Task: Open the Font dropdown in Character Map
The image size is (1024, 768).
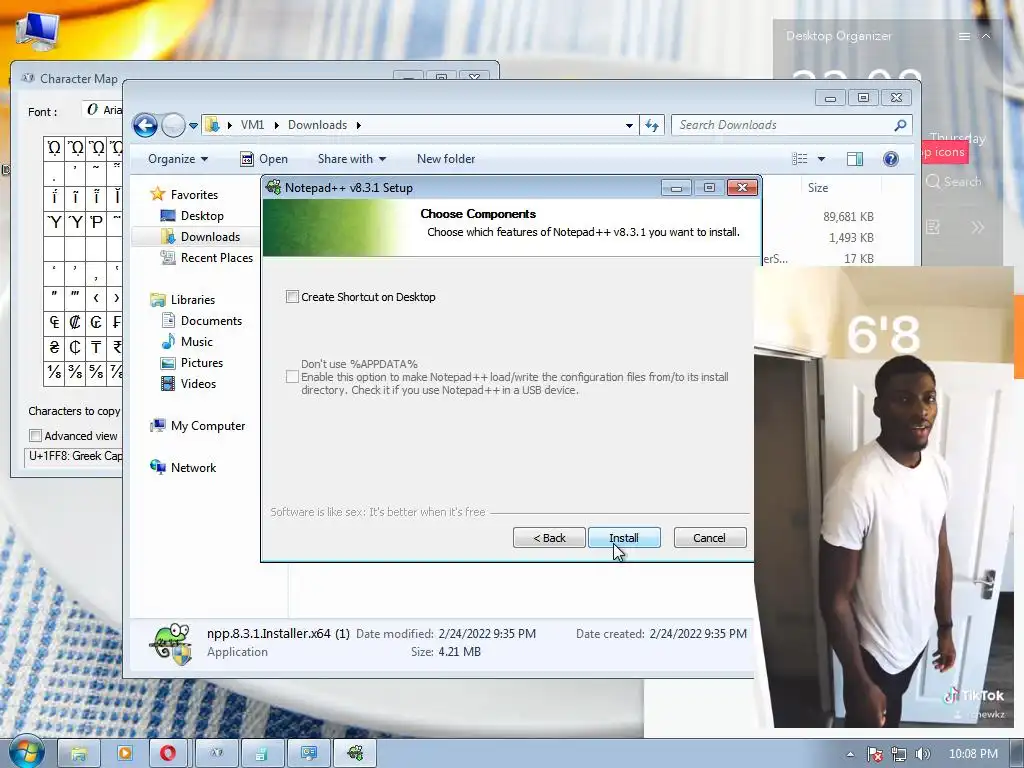Action: 103,110
